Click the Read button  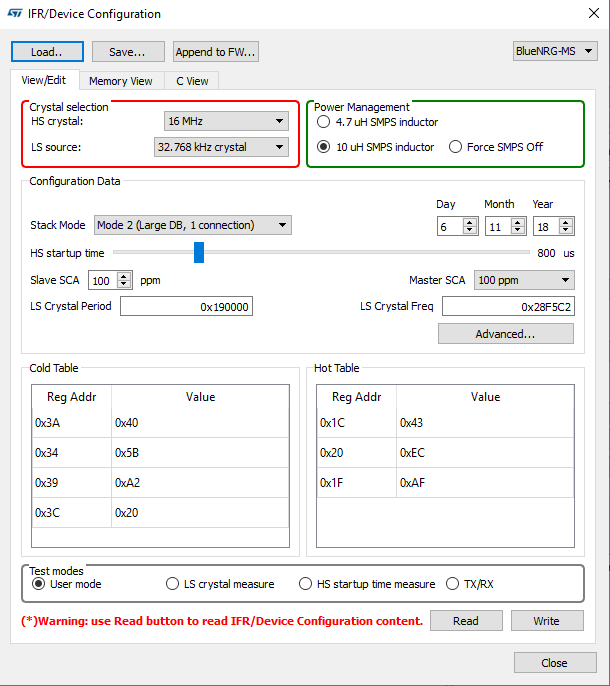[466, 621]
